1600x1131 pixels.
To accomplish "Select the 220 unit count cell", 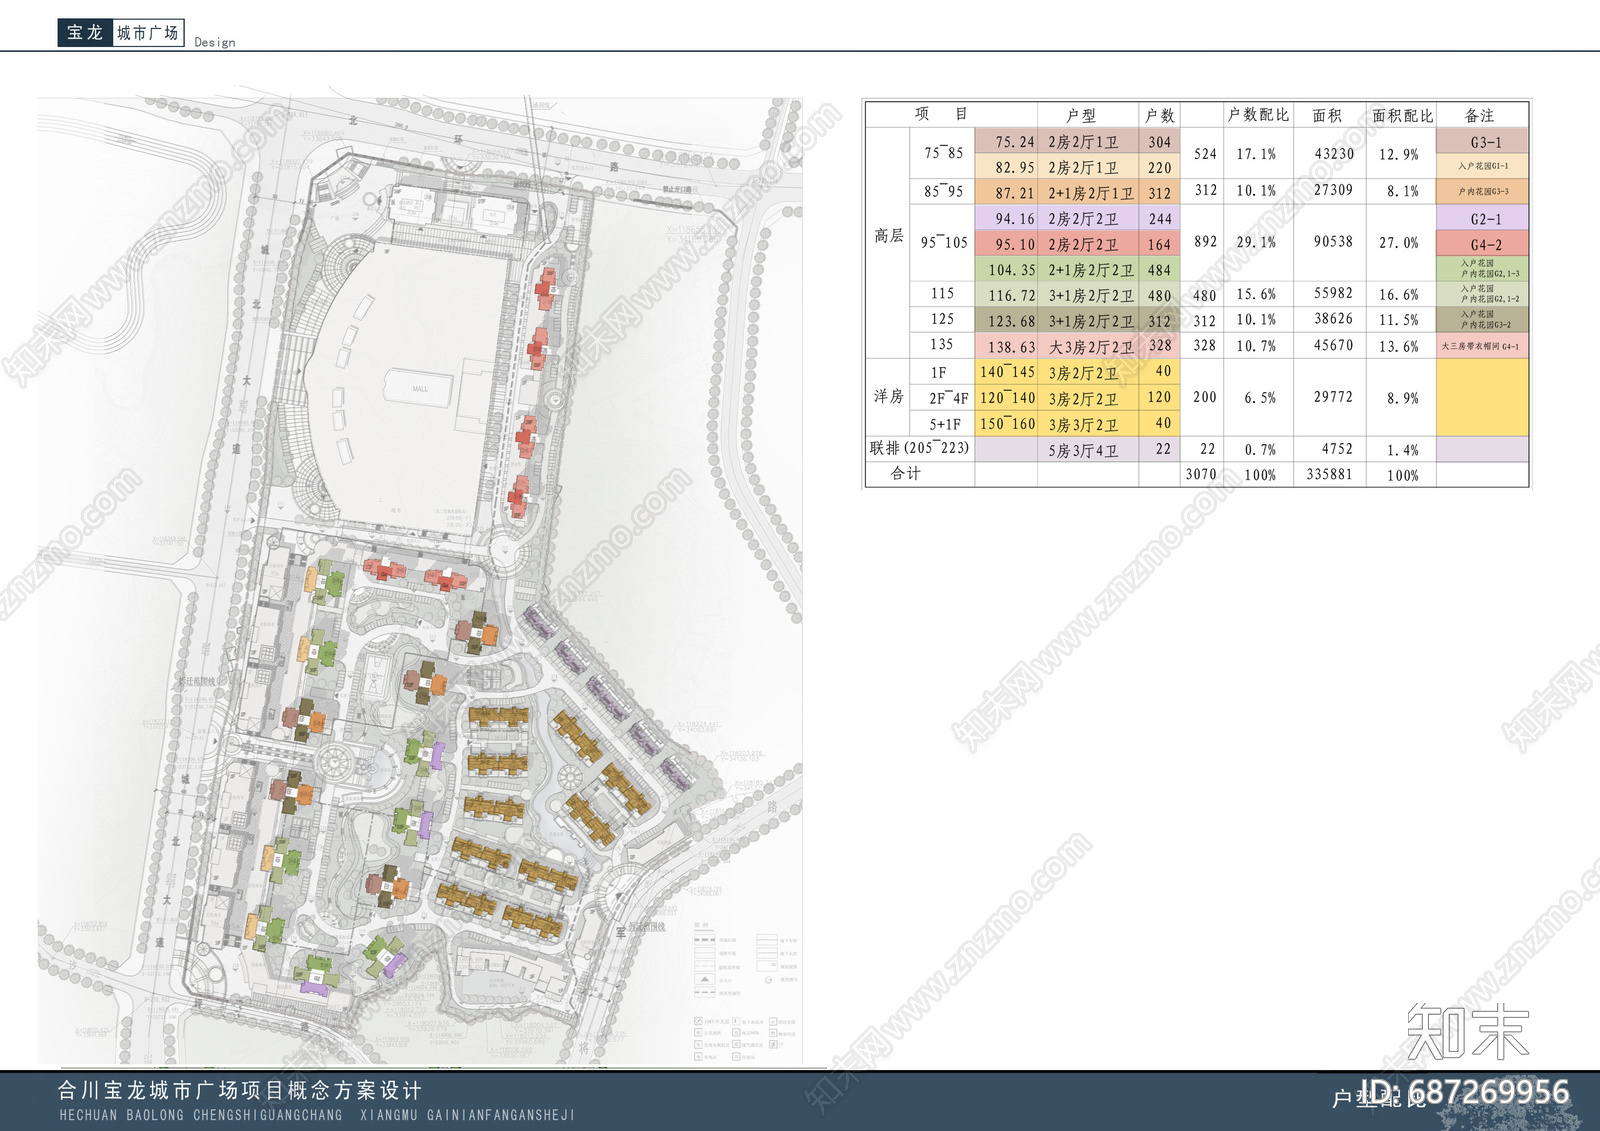I will coord(1160,167).
